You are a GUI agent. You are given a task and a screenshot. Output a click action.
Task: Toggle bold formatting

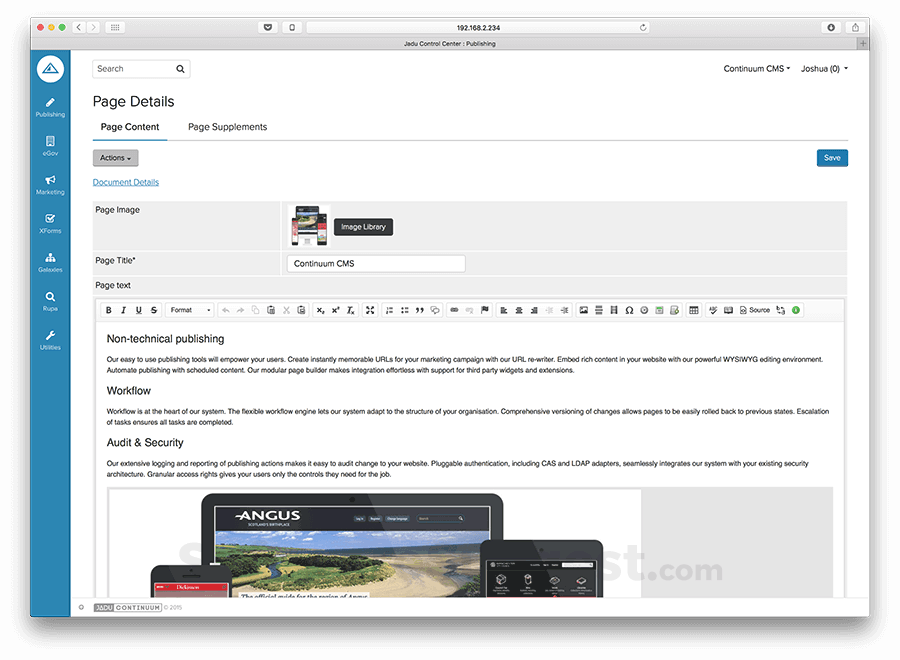coord(107,310)
